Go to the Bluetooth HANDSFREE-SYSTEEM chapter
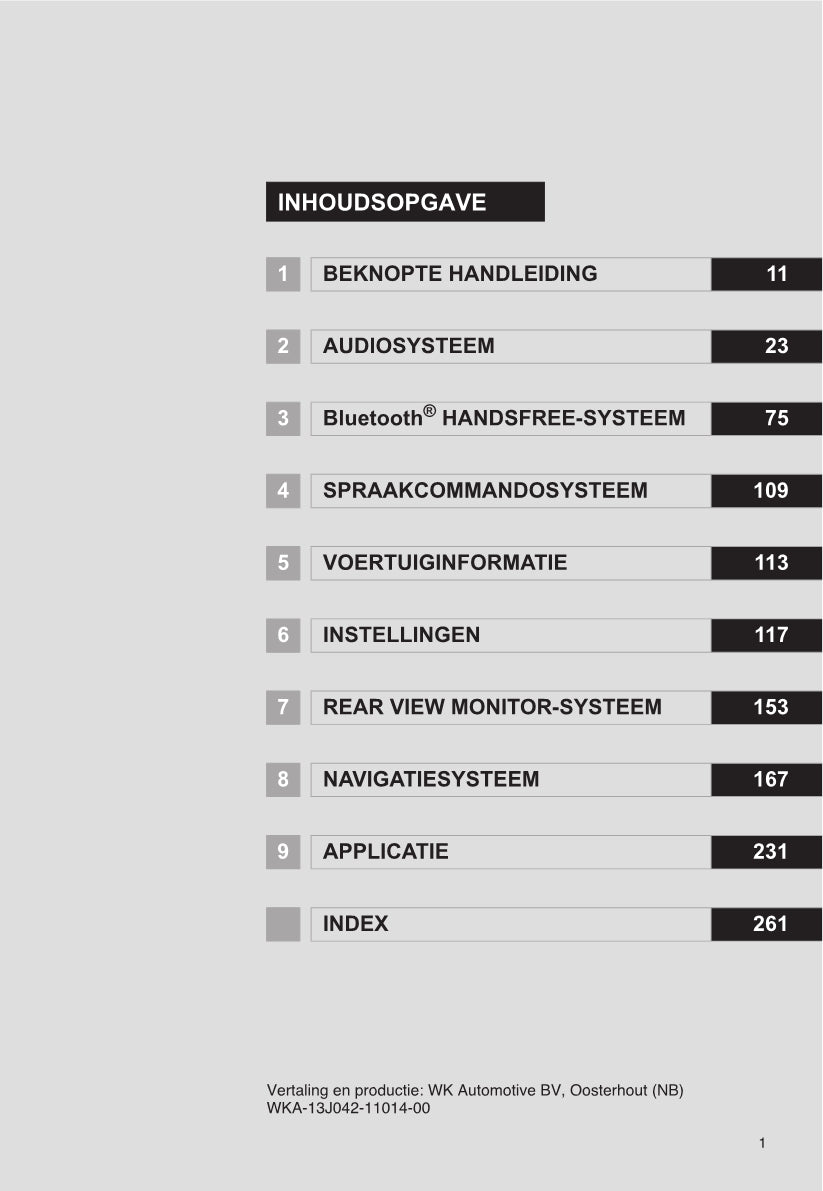The height and width of the screenshot is (1191, 823). 504,418
